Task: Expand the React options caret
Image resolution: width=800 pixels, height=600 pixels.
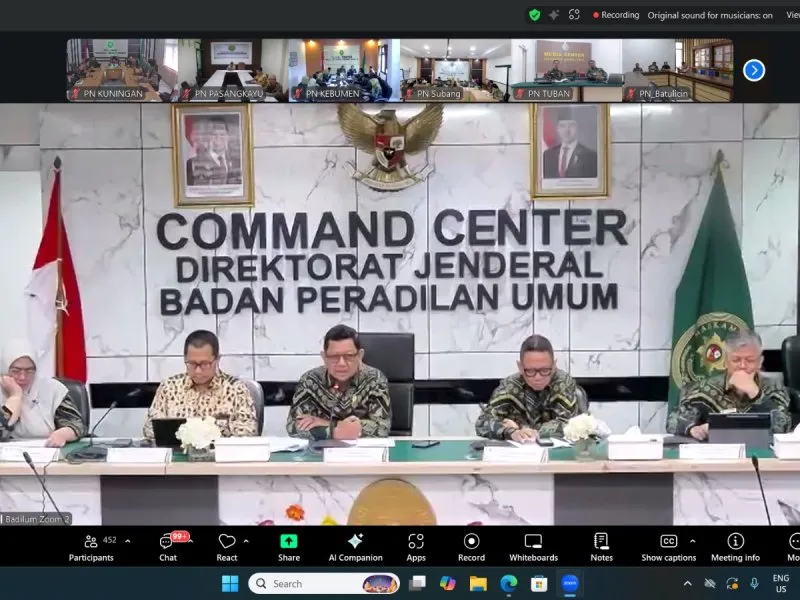Action: tap(246, 541)
